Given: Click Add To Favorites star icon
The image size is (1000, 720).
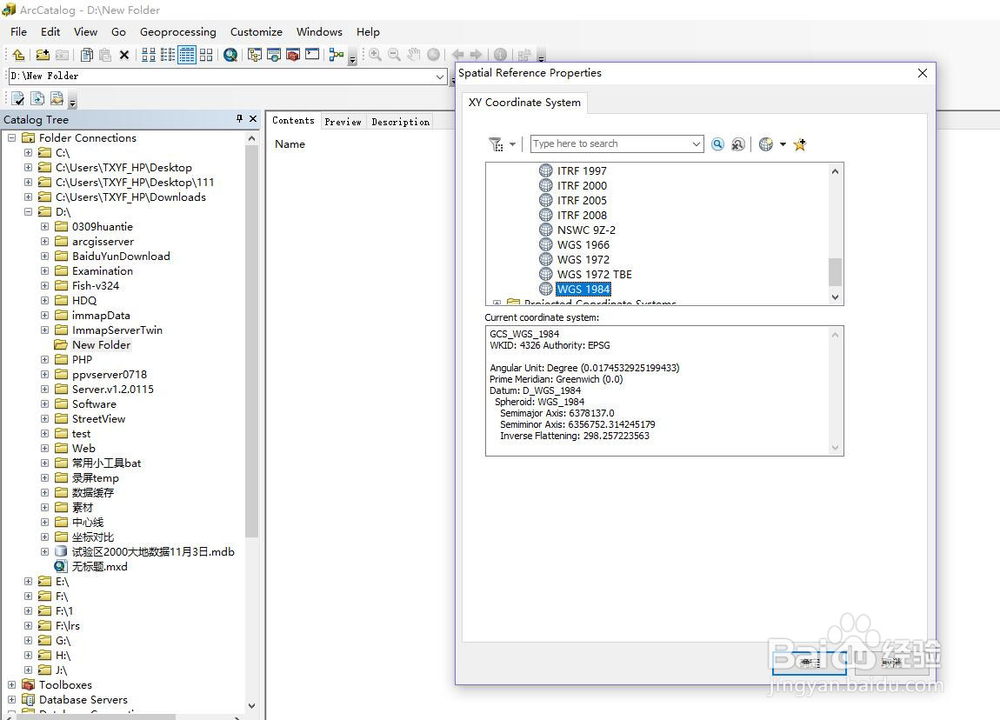Looking at the screenshot, I should [800, 144].
